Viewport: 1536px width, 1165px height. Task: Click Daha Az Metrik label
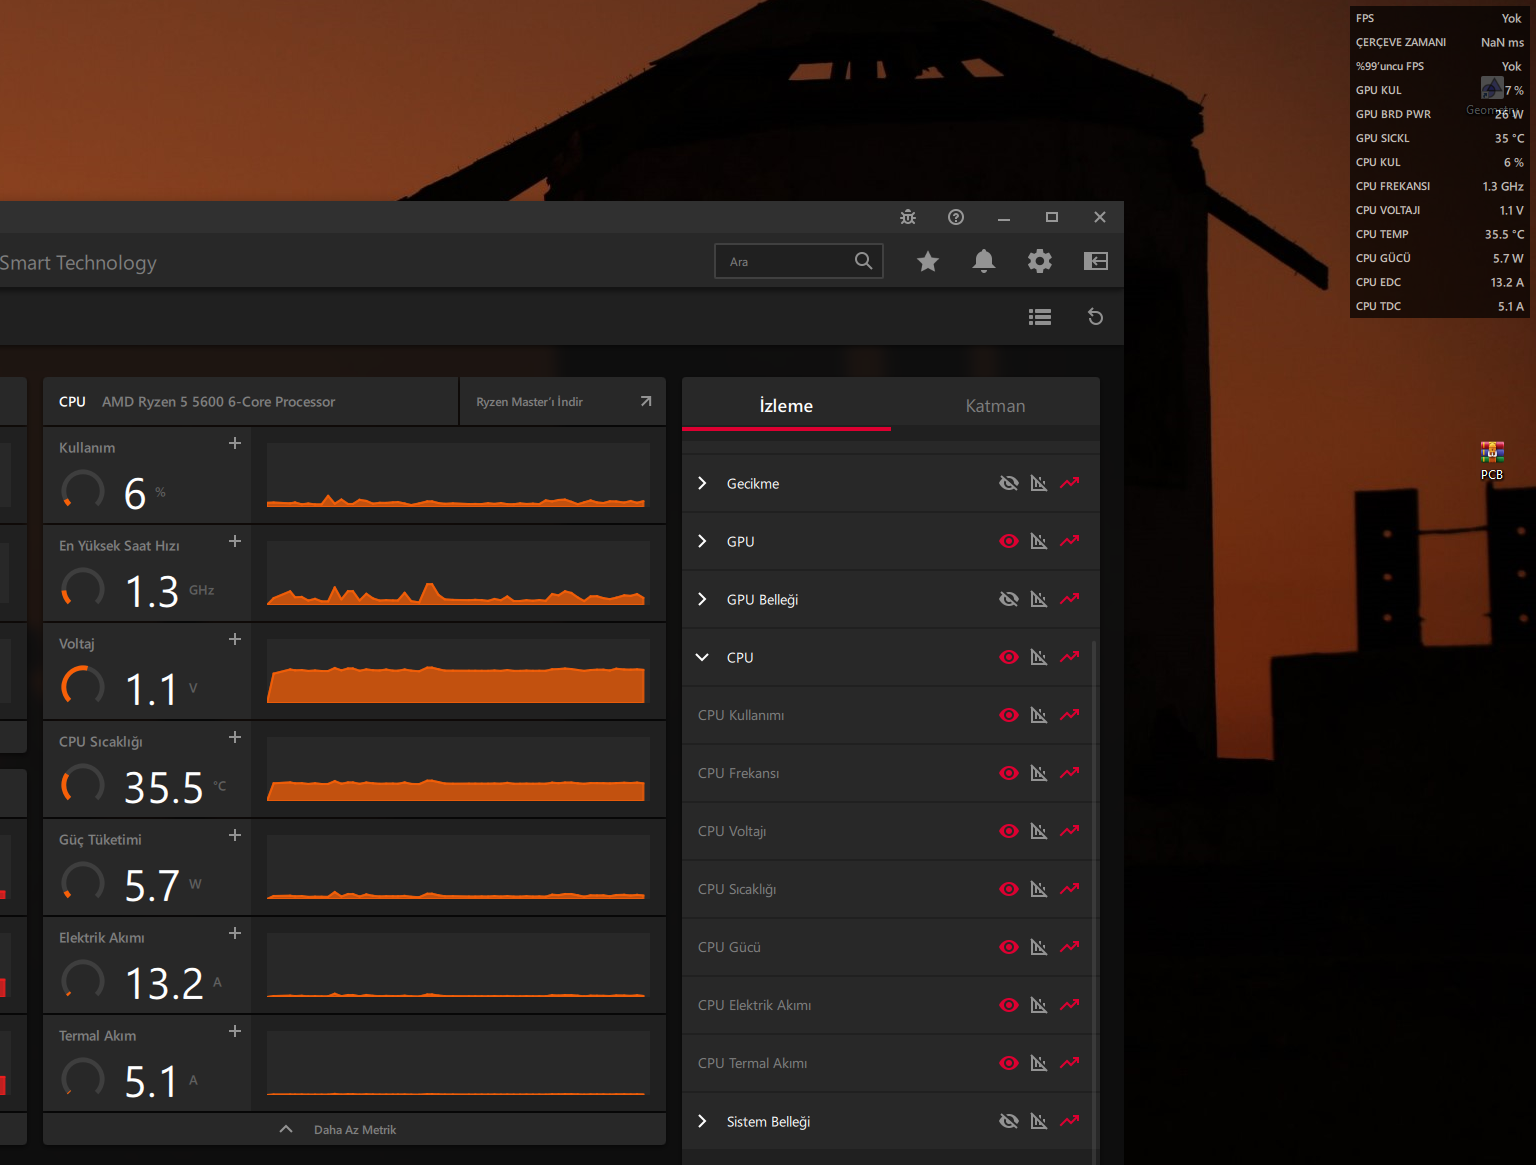point(355,1130)
